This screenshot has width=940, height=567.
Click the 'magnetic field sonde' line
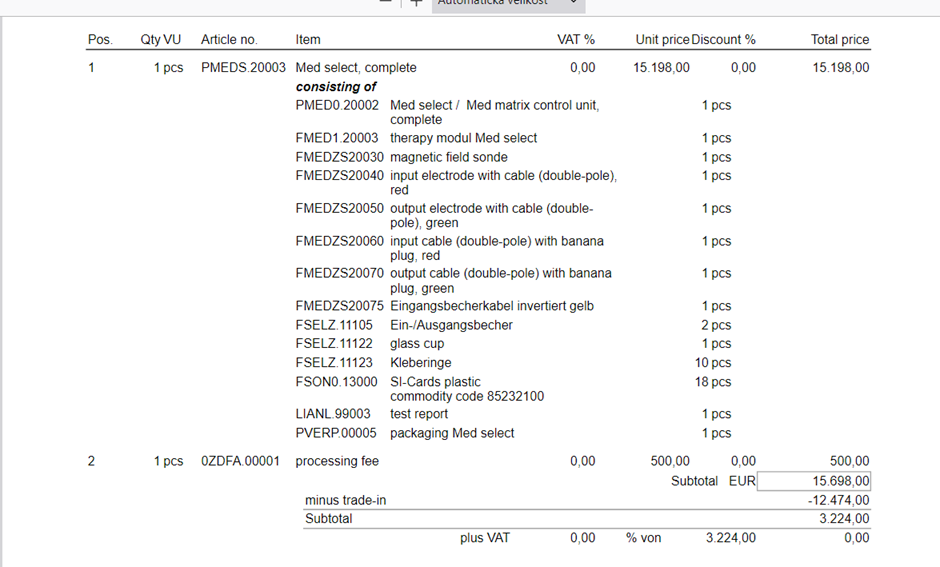pyautogui.click(x=448, y=157)
